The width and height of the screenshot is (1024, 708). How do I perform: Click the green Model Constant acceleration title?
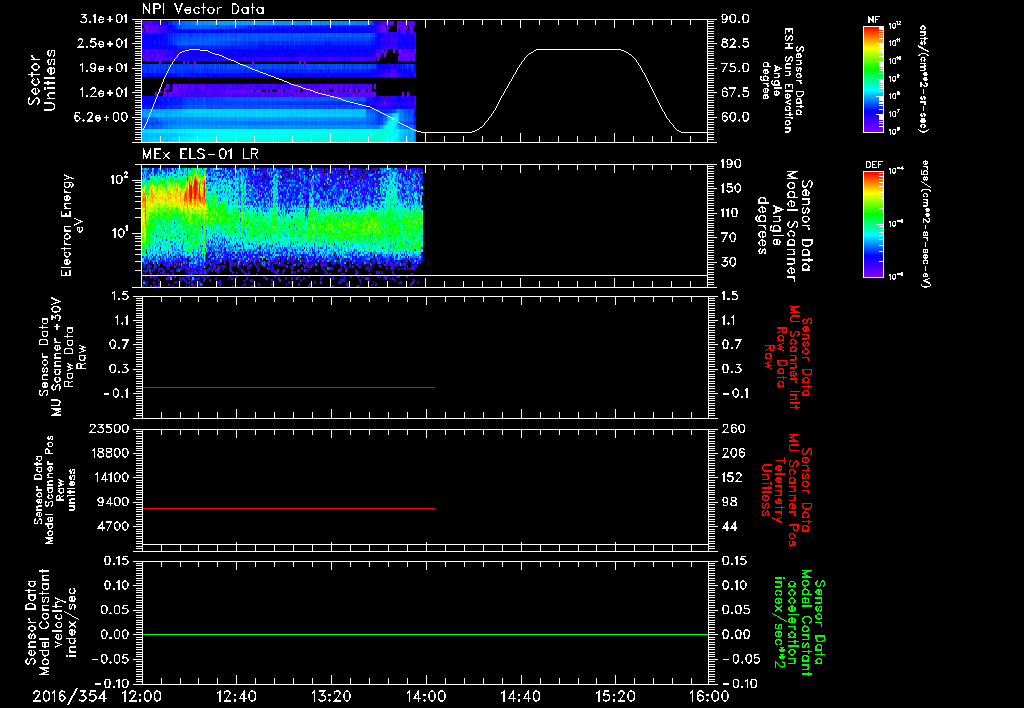tap(799, 623)
